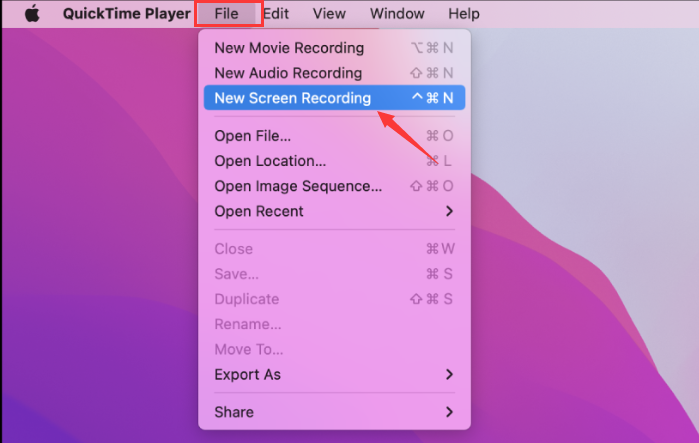Expand the Export As submenu
The image size is (699, 443).
[x=248, y=374]
